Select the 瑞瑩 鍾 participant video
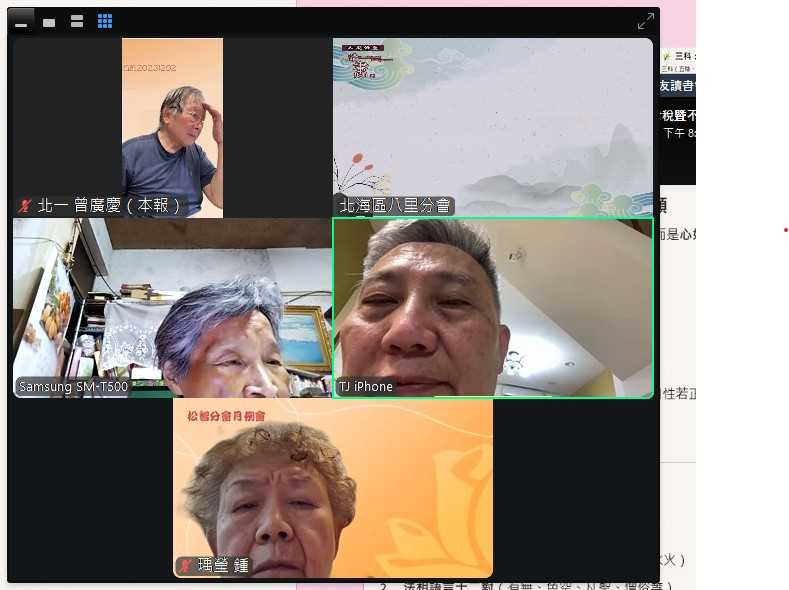The height and width of the screenshot is (590, 789). tap(332, 480)
